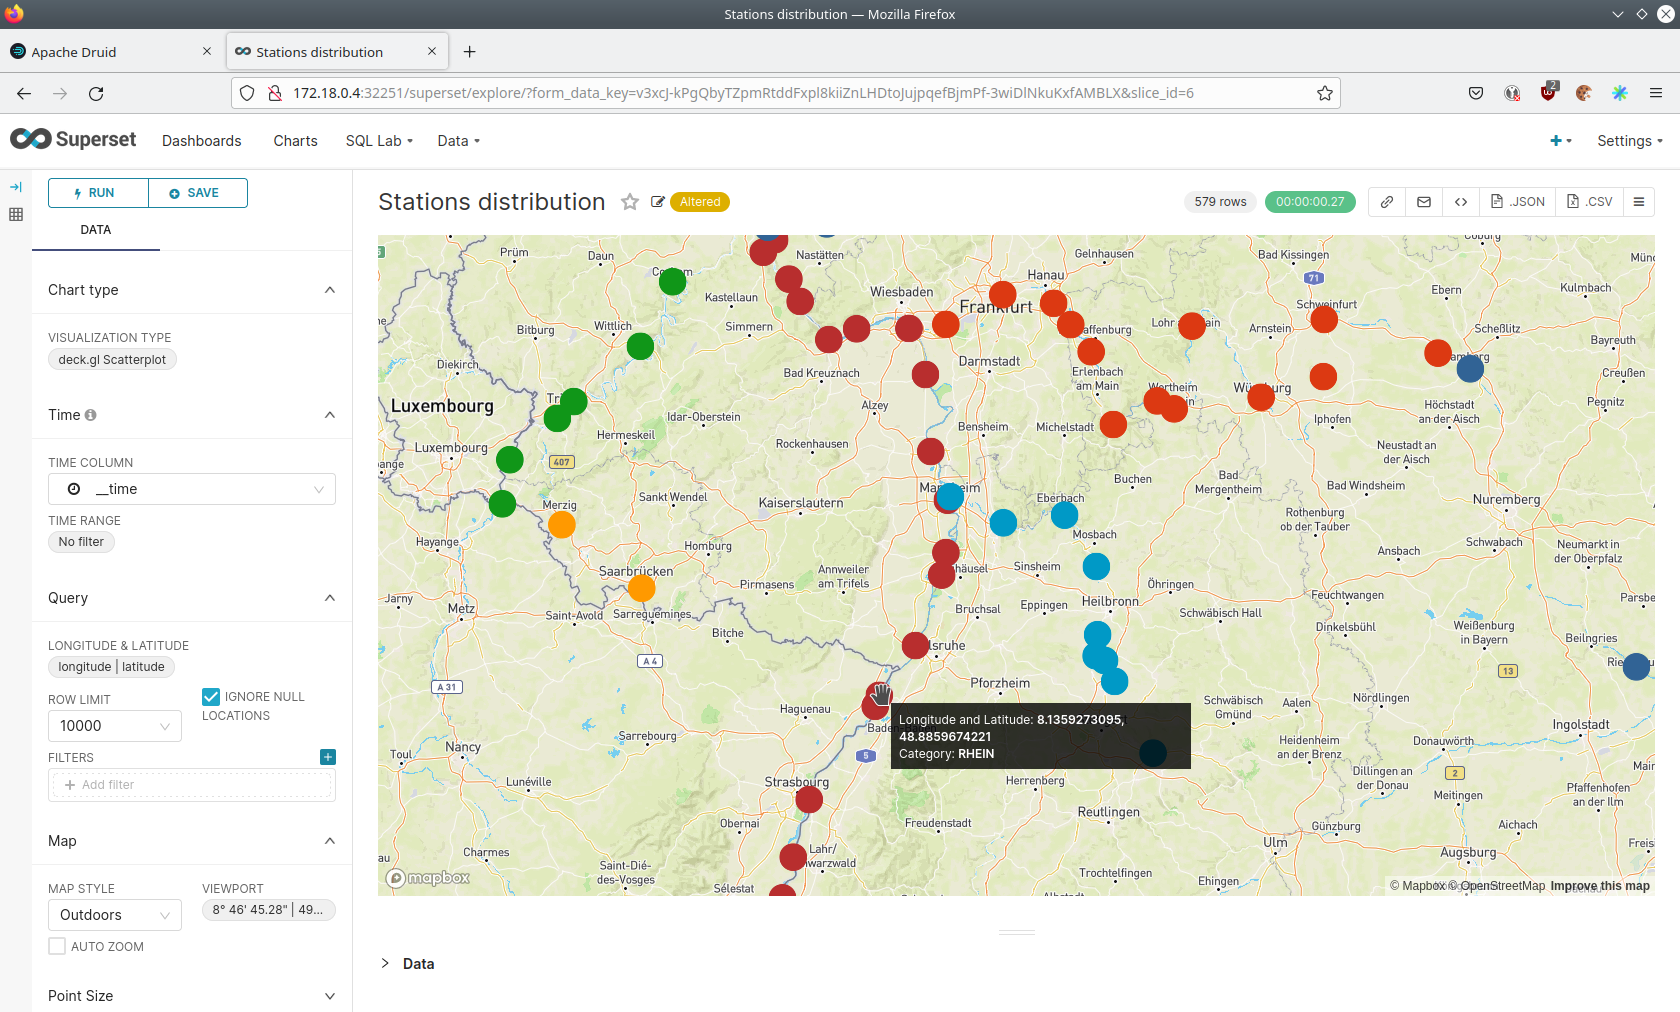Collapse the panel using top-left arrow icon
The width and height of the screenshot is (1680, 1012).
tap(16, 187)
